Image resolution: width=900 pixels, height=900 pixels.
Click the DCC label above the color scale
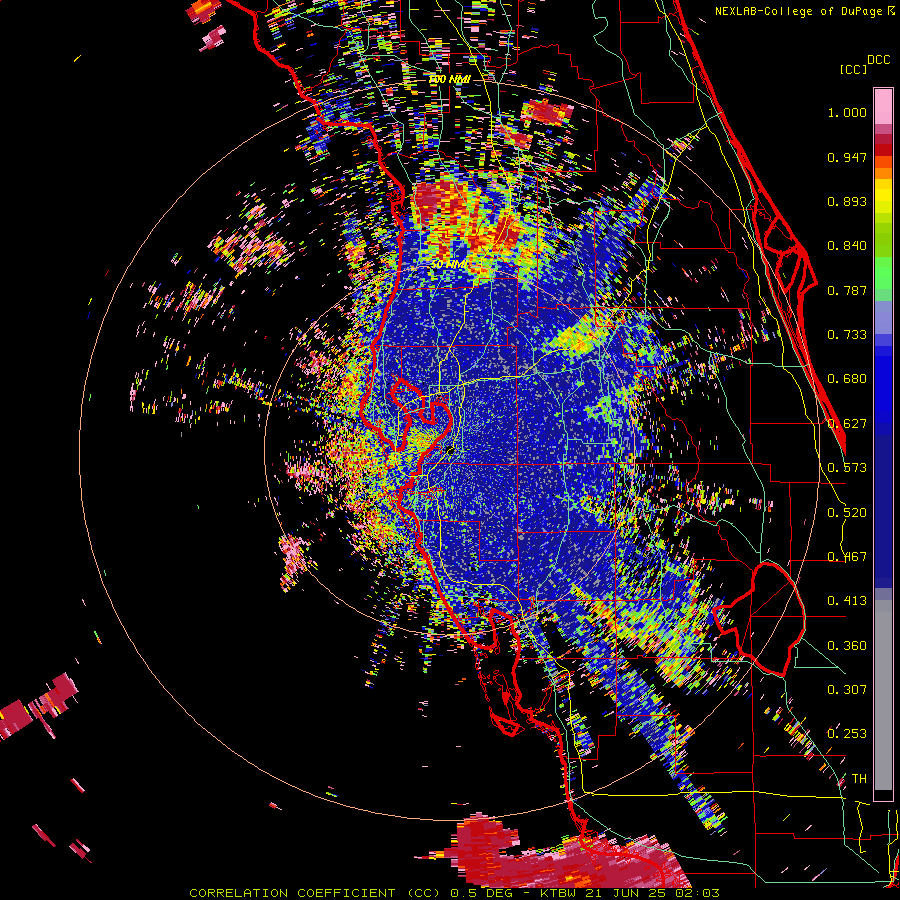pos(878,60)
